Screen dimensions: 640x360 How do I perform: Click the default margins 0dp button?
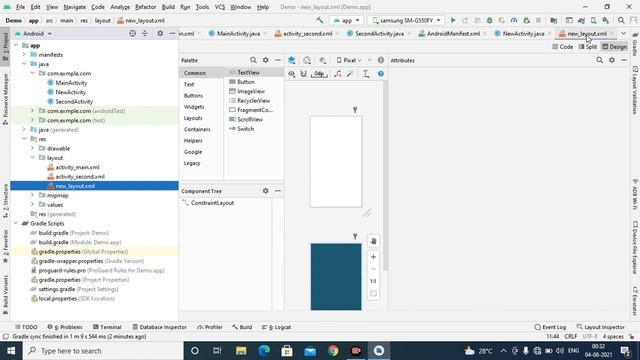319,74
